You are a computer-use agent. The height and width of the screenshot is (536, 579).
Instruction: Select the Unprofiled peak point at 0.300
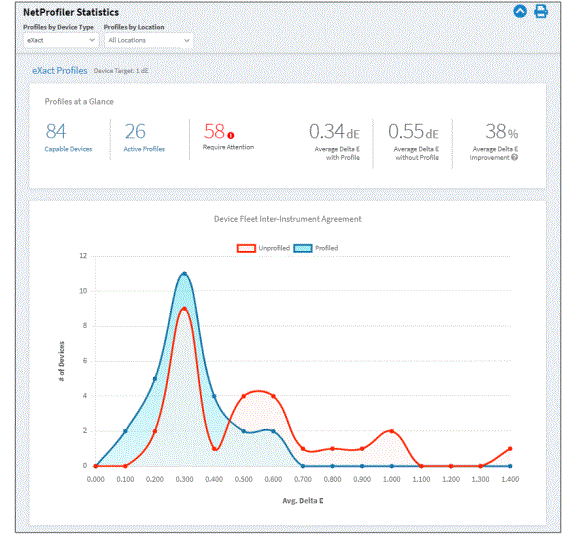(184, 309)
